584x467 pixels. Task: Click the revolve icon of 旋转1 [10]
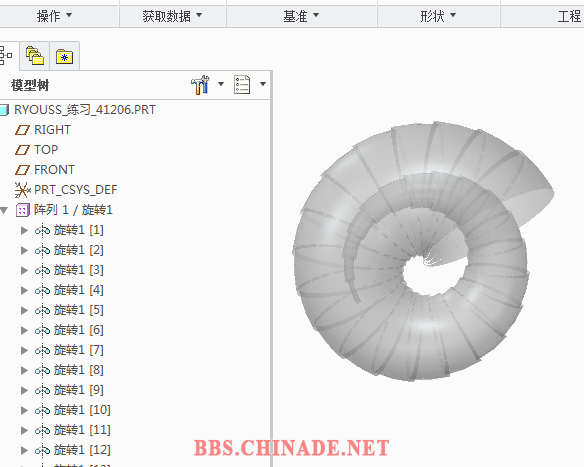click(x=42, y=411)
